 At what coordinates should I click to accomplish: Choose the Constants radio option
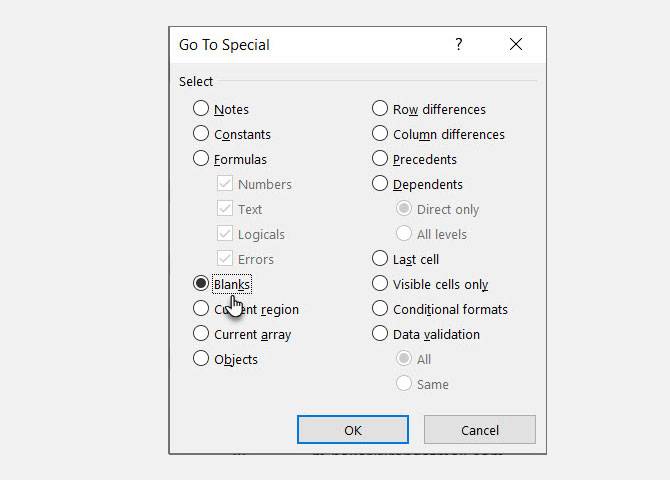201,134
